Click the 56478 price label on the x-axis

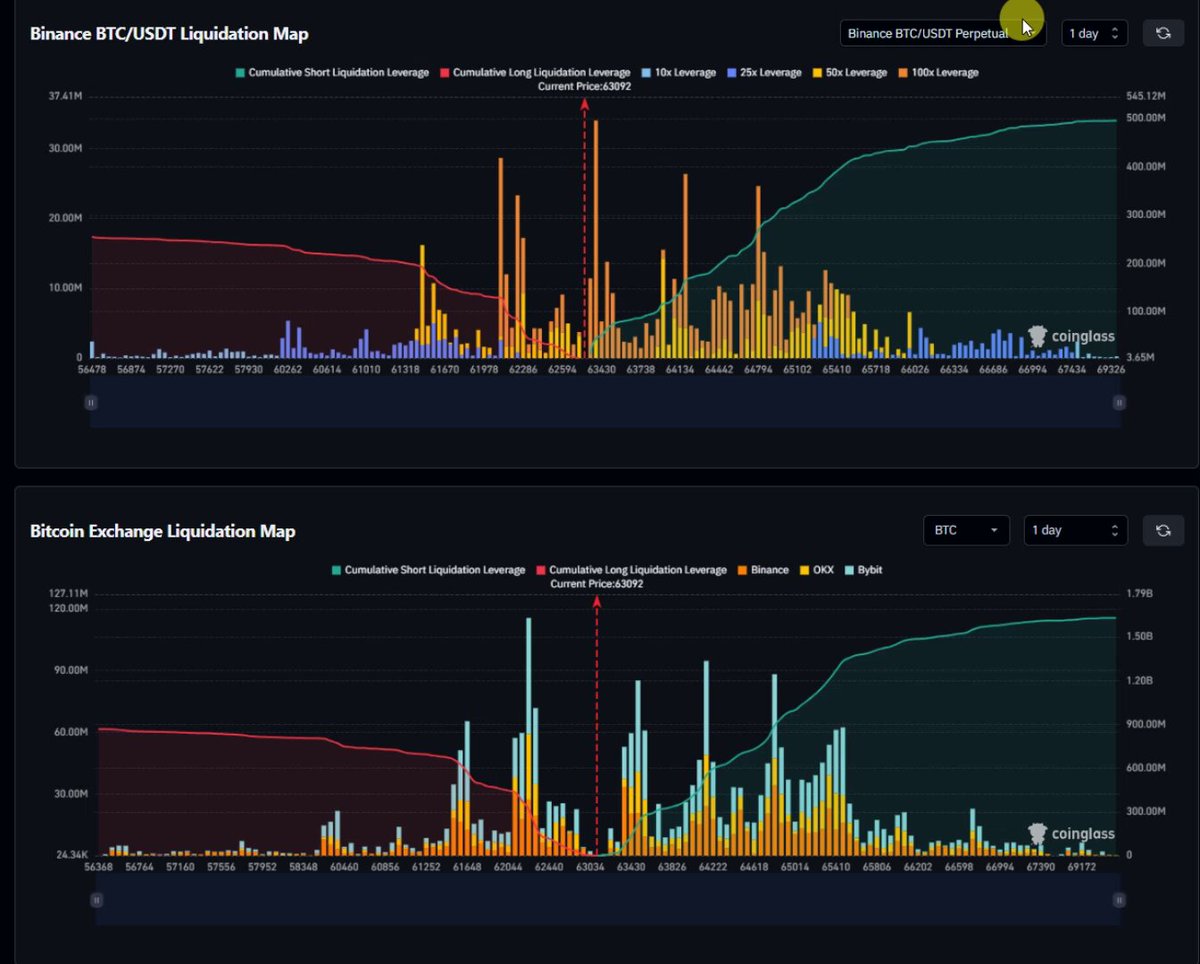pyautogui.click(x=90, y=370)
